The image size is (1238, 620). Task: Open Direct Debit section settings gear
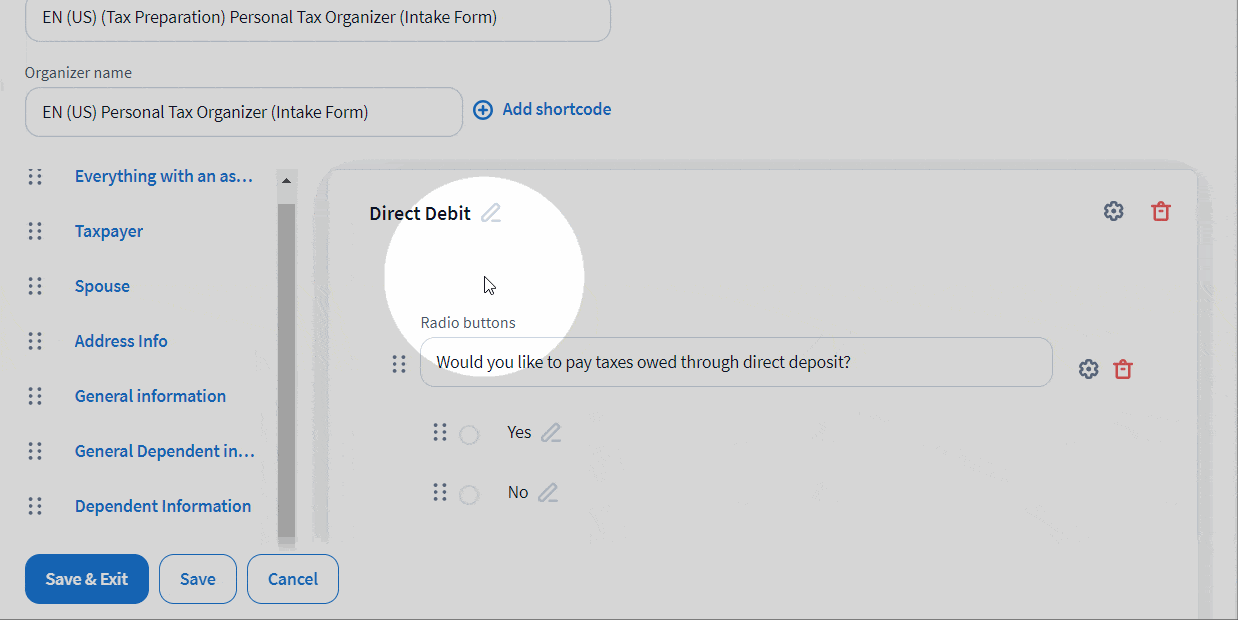pyautogui.click(x=1113, y=211)
